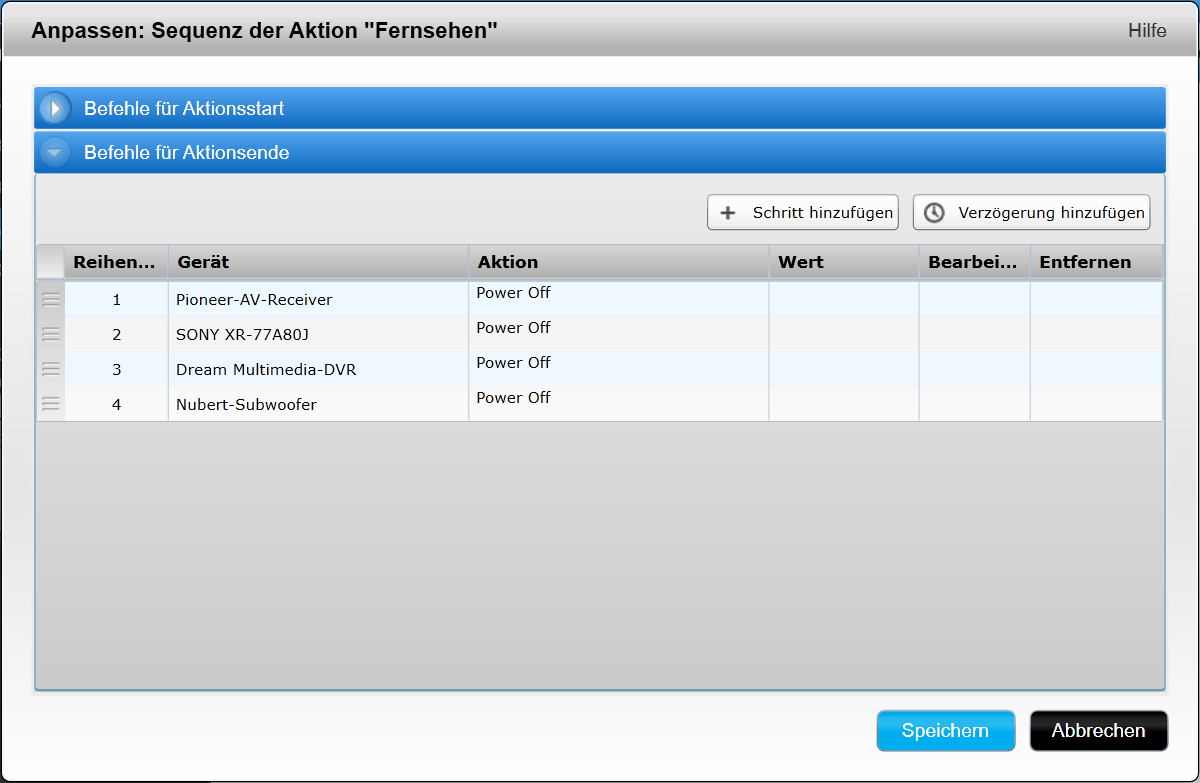Click the Entfernen column header
The image size is (1200, 783).
point(1085,262)
